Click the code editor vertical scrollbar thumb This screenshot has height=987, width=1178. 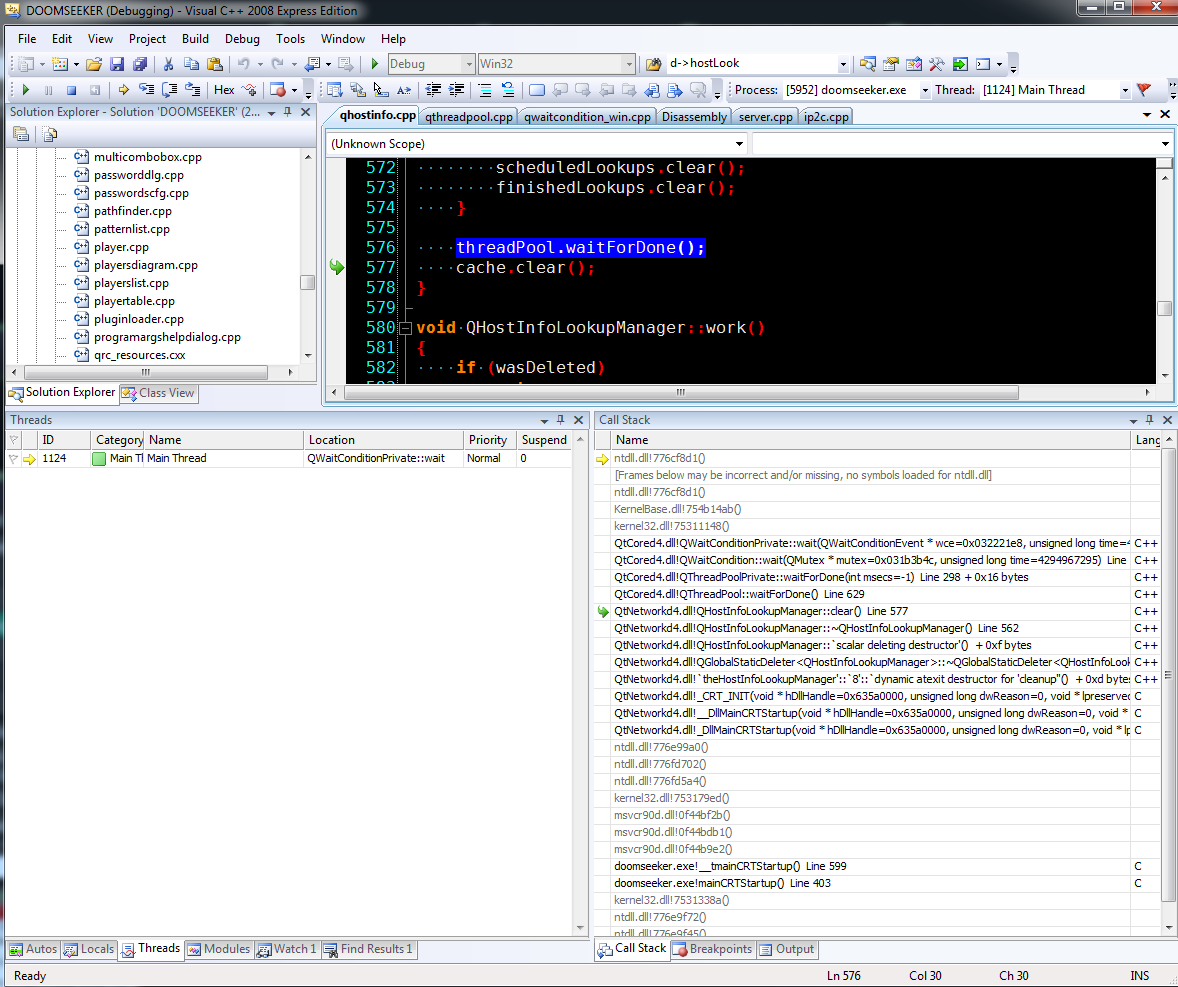(x=1165, y=308)
